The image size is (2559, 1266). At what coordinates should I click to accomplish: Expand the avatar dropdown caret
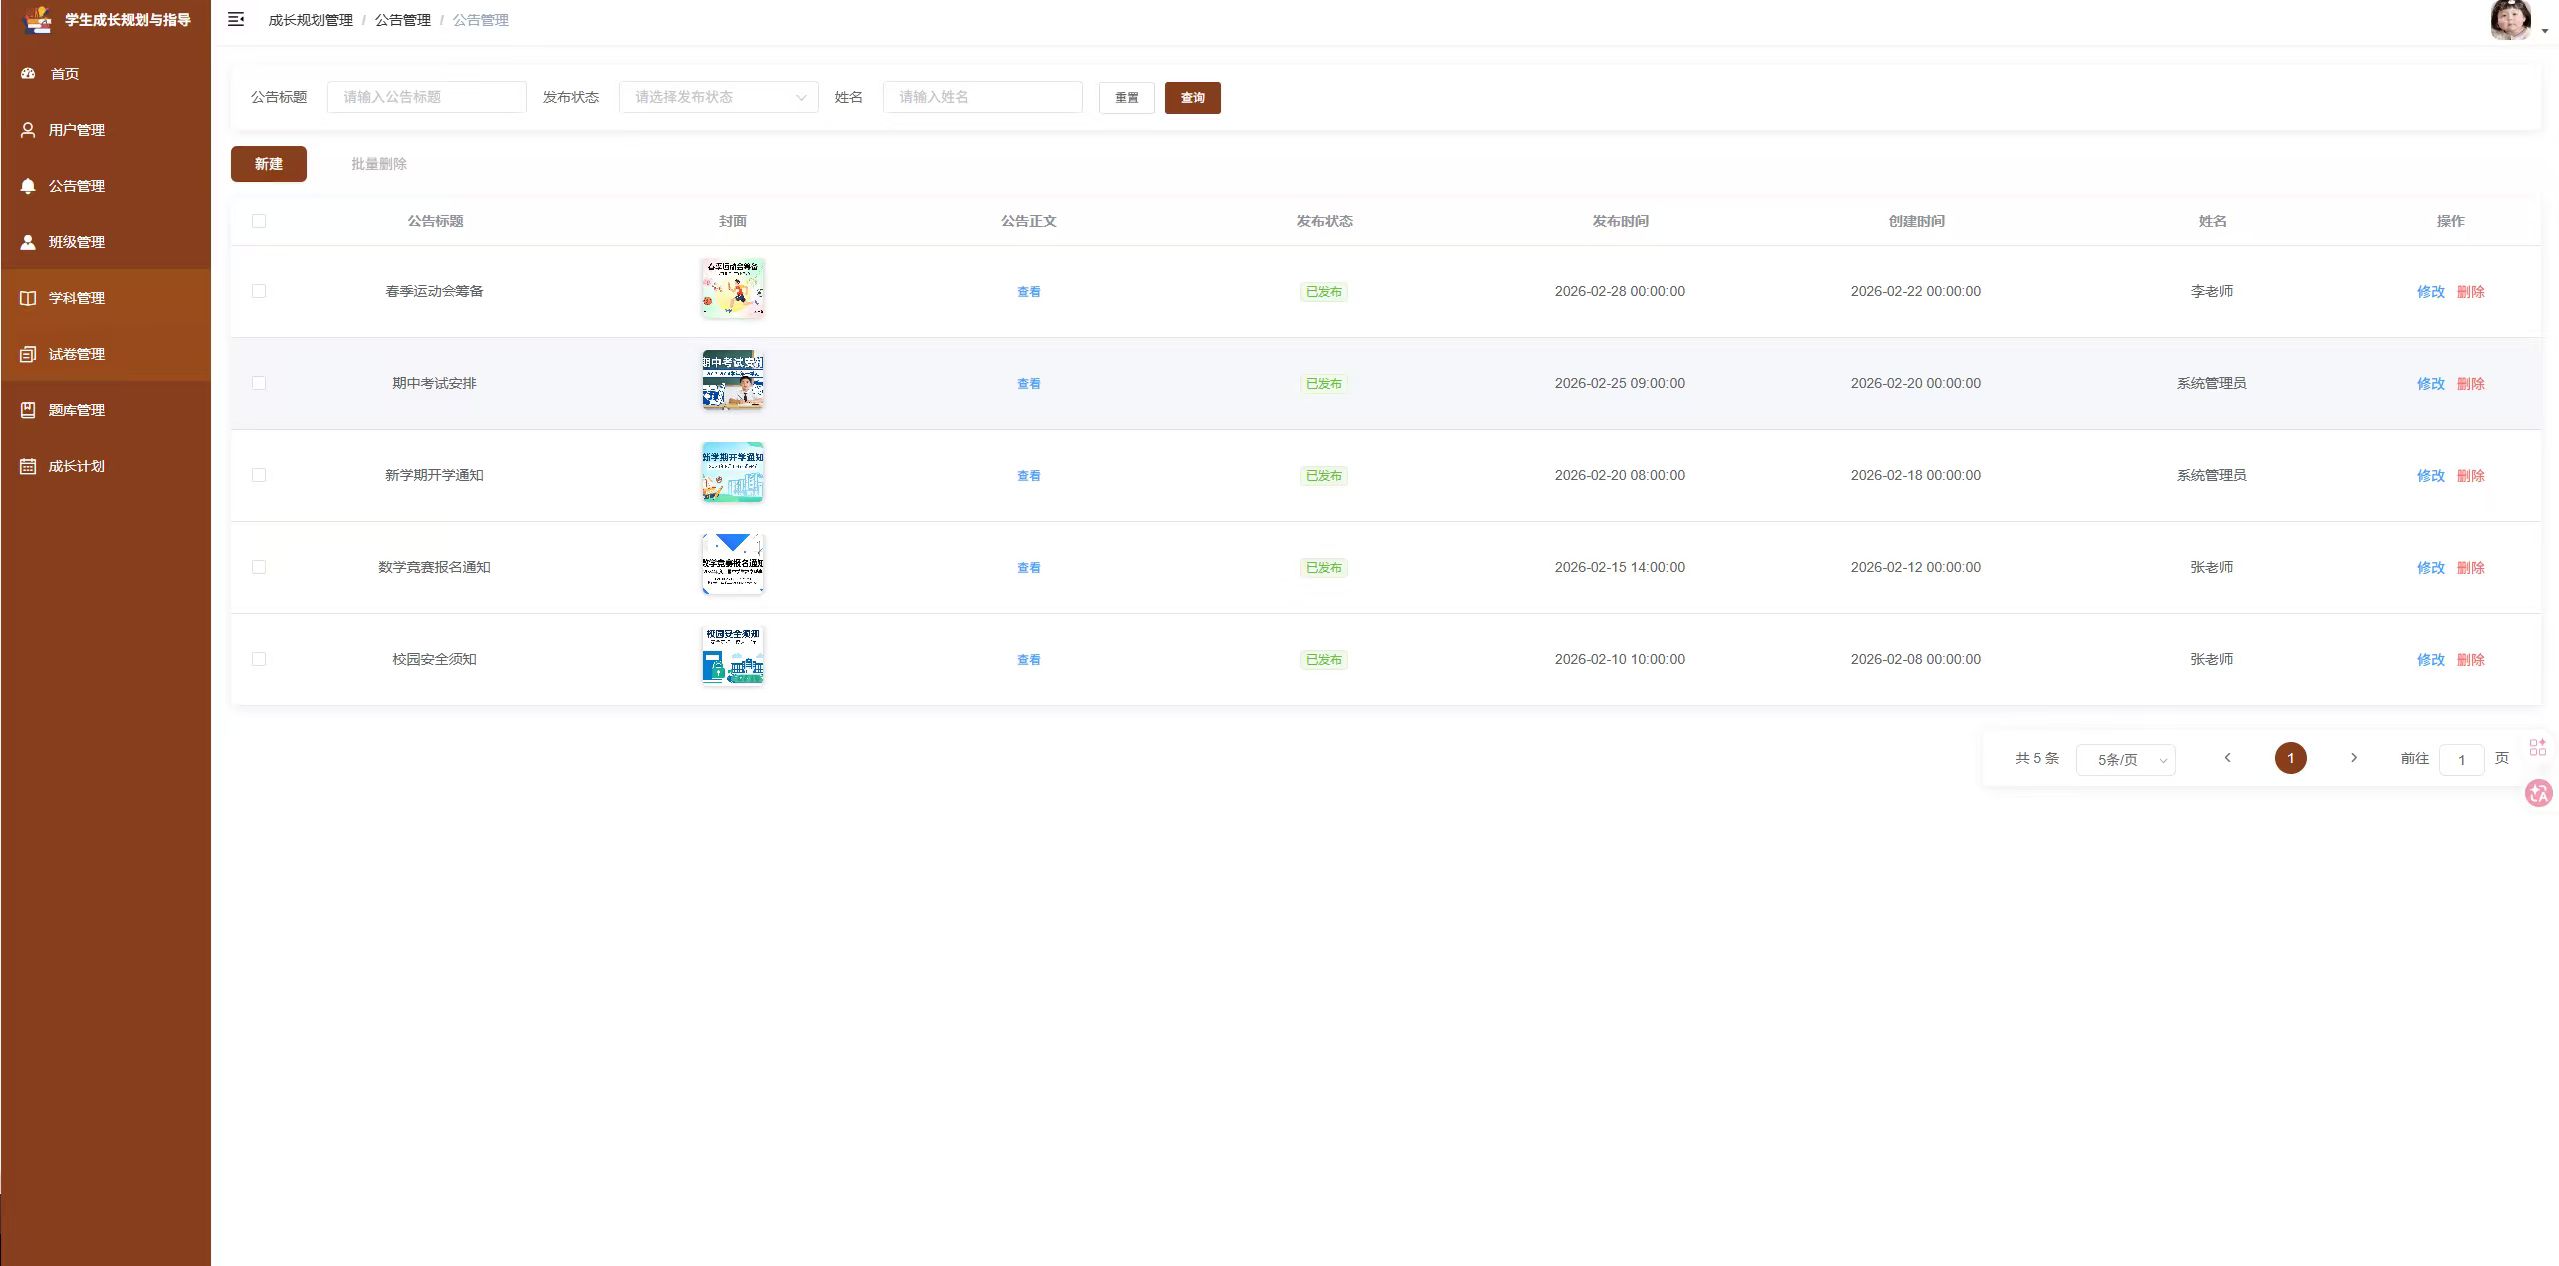pyautogui.click(x=2545, y=32)
